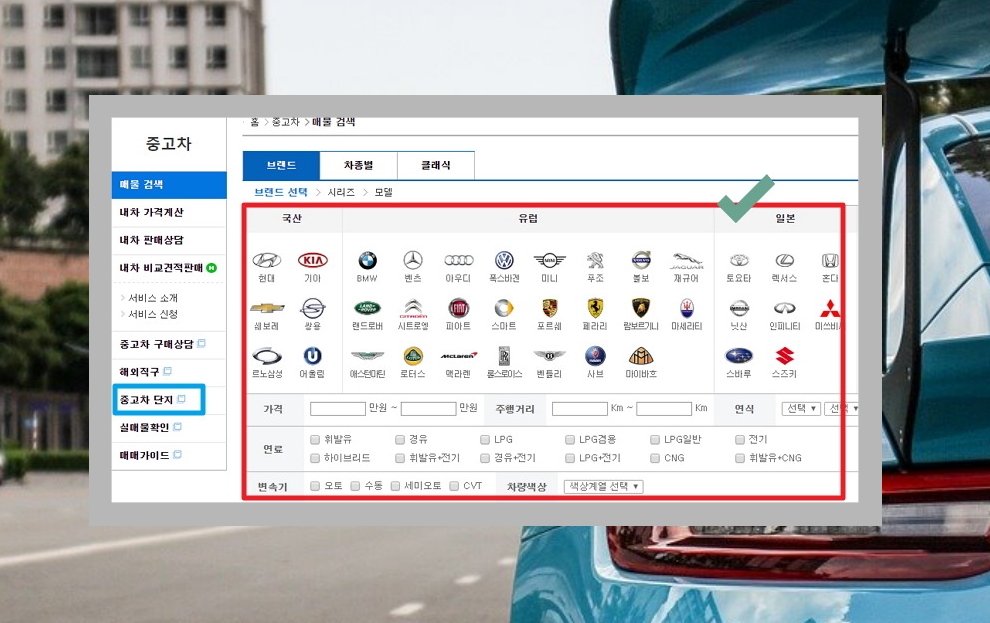This screenshot has width=990, height=623.
Task: Select the Infiniti (인피니티) logo
Action: pyautogui.click(x=784, y=308)
